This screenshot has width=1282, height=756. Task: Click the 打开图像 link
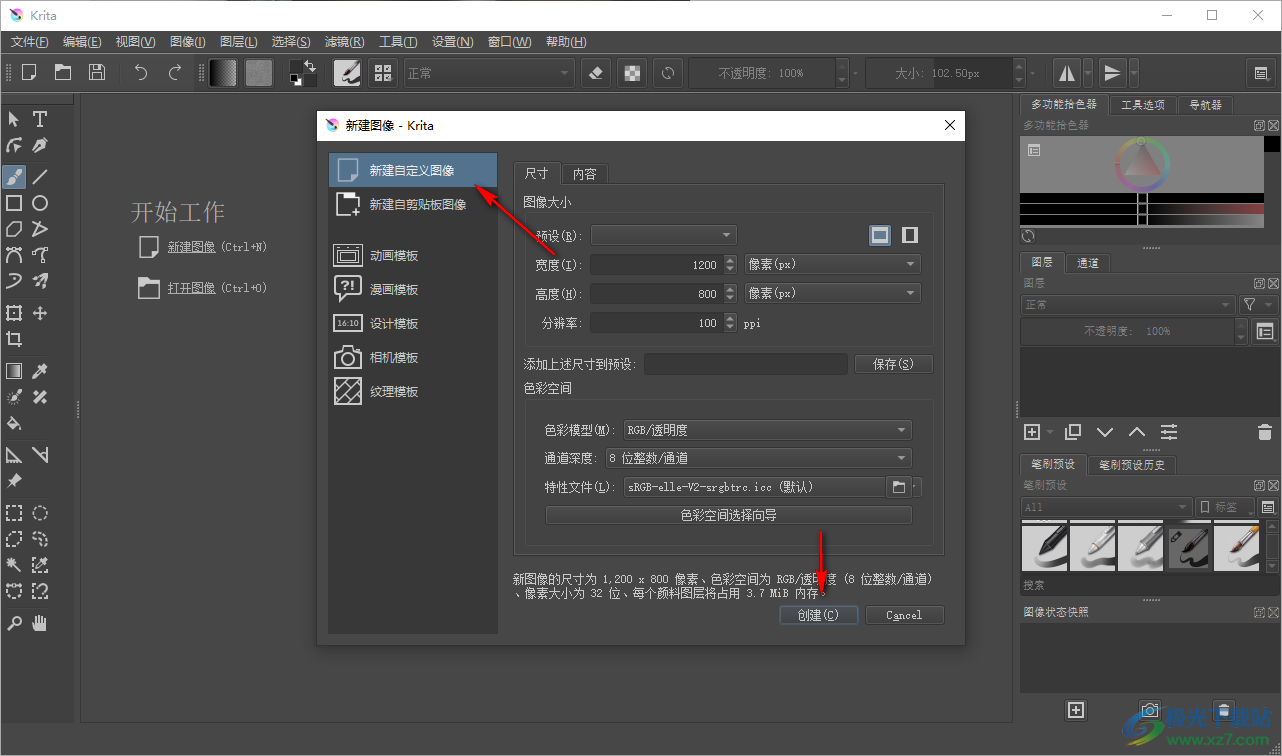[191, 287]
